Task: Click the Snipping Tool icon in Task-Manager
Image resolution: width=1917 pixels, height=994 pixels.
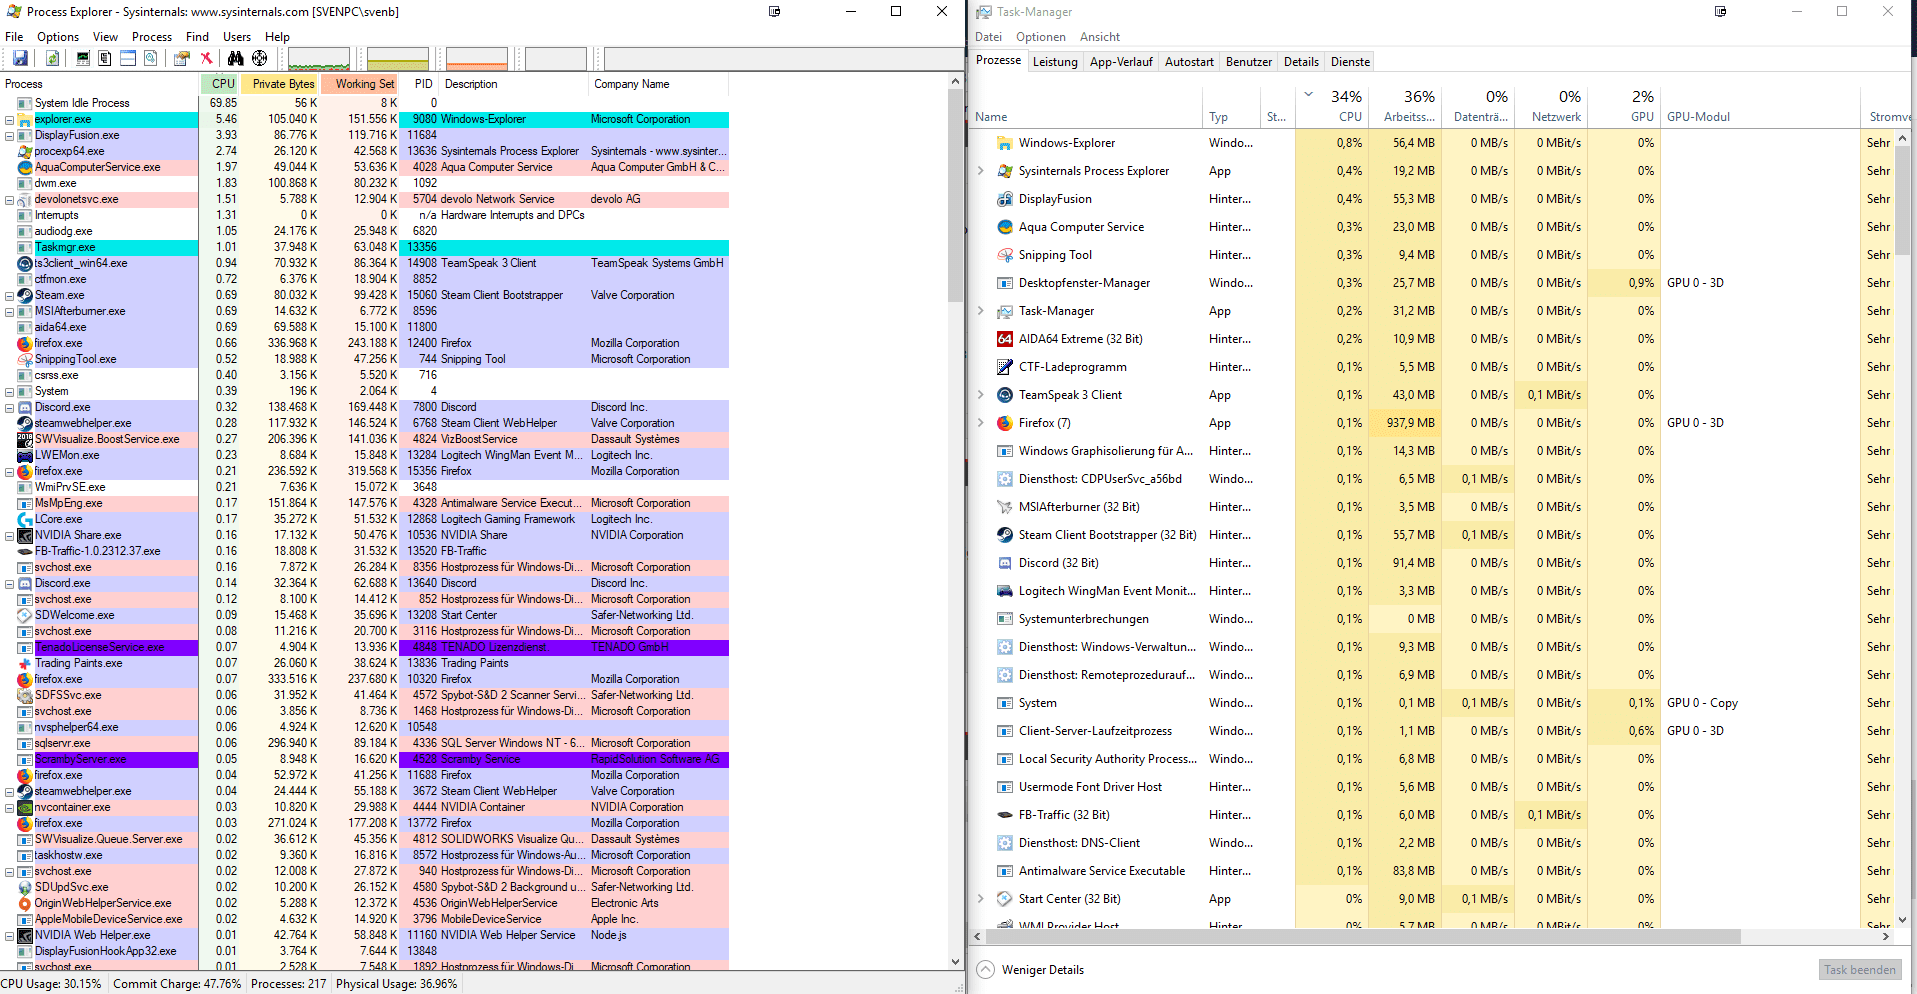Action: [x=1004, y=255]
